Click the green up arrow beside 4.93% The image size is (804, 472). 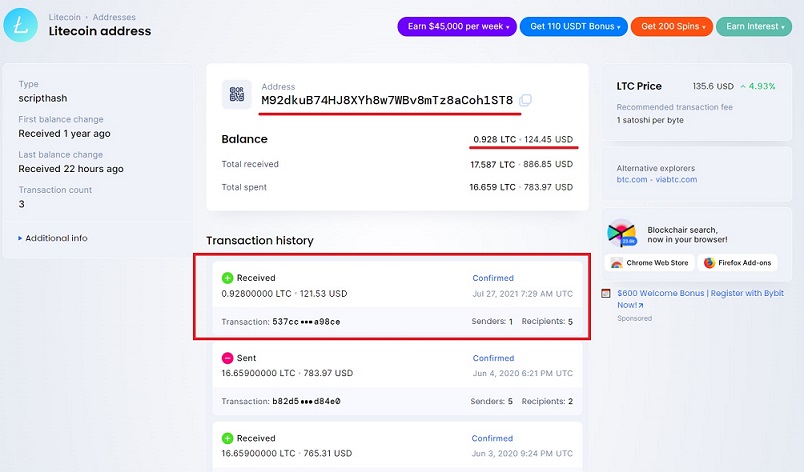[742, 87]
